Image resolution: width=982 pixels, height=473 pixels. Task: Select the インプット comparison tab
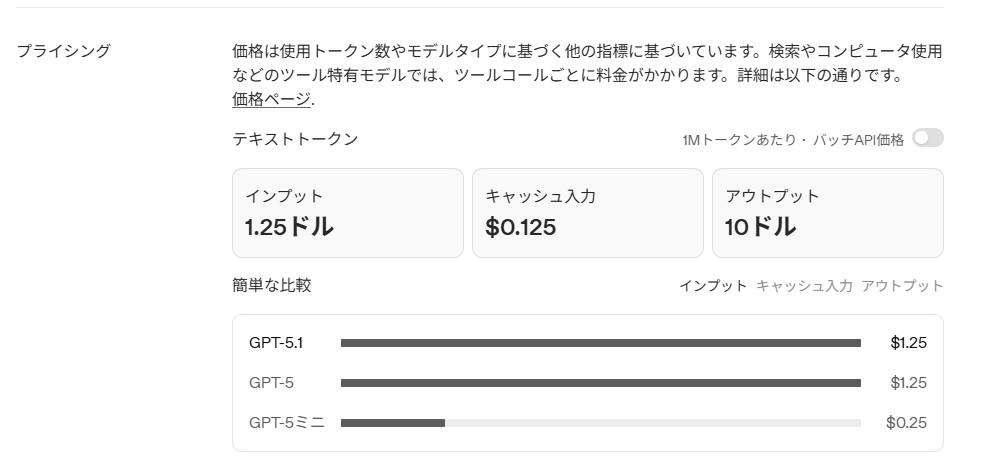(713, 286)
